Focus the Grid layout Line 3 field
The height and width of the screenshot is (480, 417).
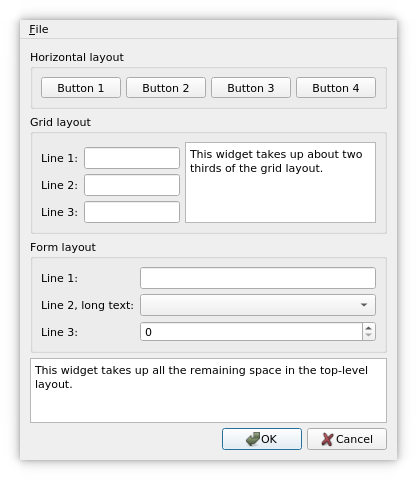[x=132, y=212]
